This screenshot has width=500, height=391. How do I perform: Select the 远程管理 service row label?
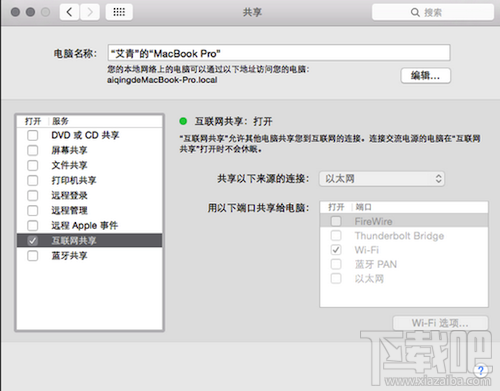click(x=69, y=210)
